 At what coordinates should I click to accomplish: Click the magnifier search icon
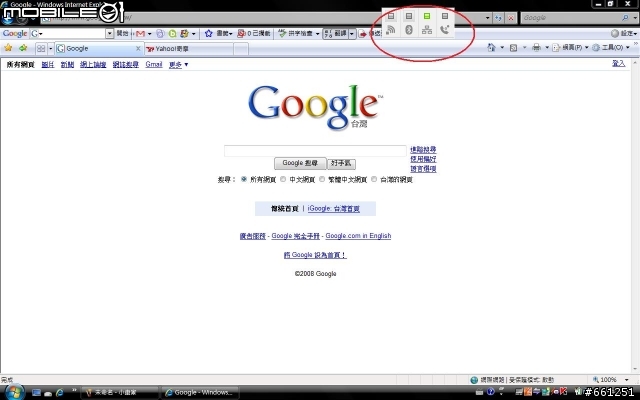(625, 18)
